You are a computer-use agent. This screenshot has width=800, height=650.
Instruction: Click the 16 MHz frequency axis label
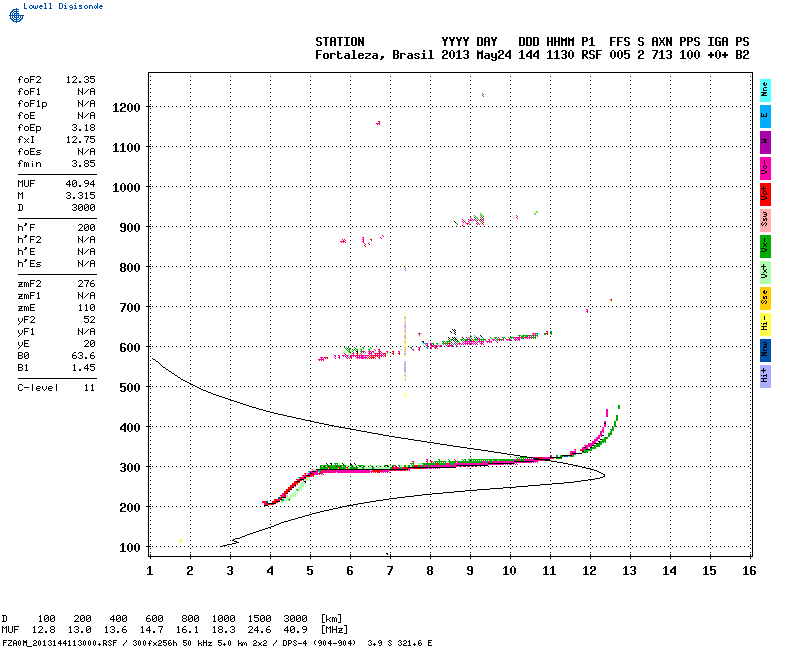(748, 570)
